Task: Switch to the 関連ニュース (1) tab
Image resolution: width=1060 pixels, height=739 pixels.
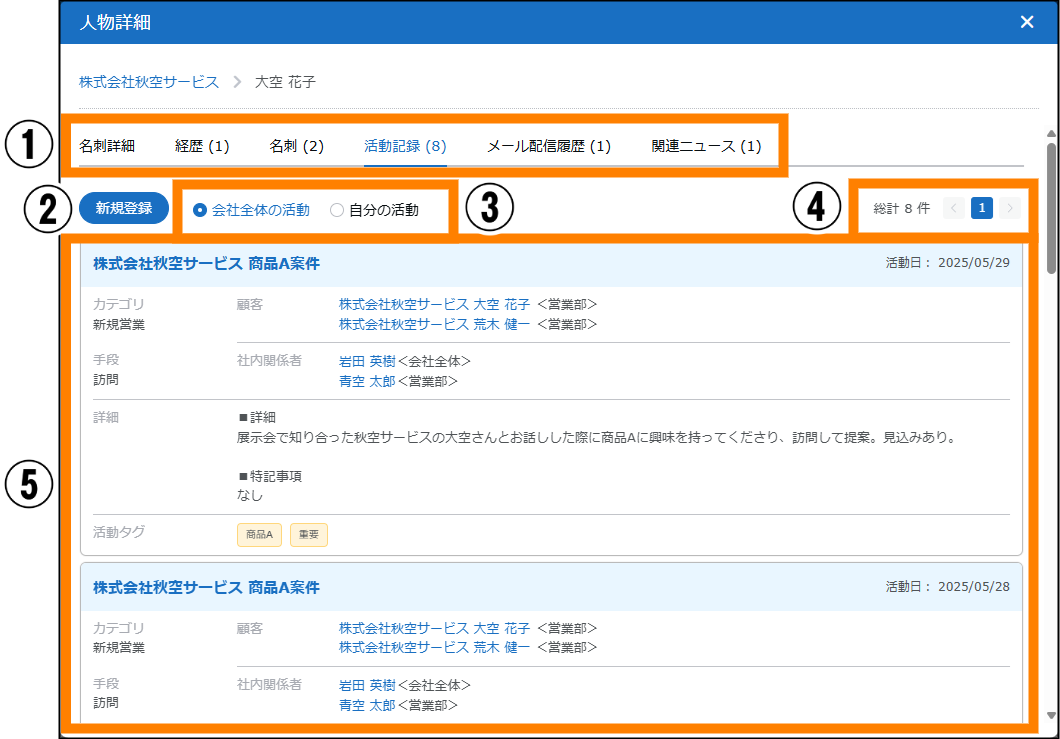Action: point(706,146)
